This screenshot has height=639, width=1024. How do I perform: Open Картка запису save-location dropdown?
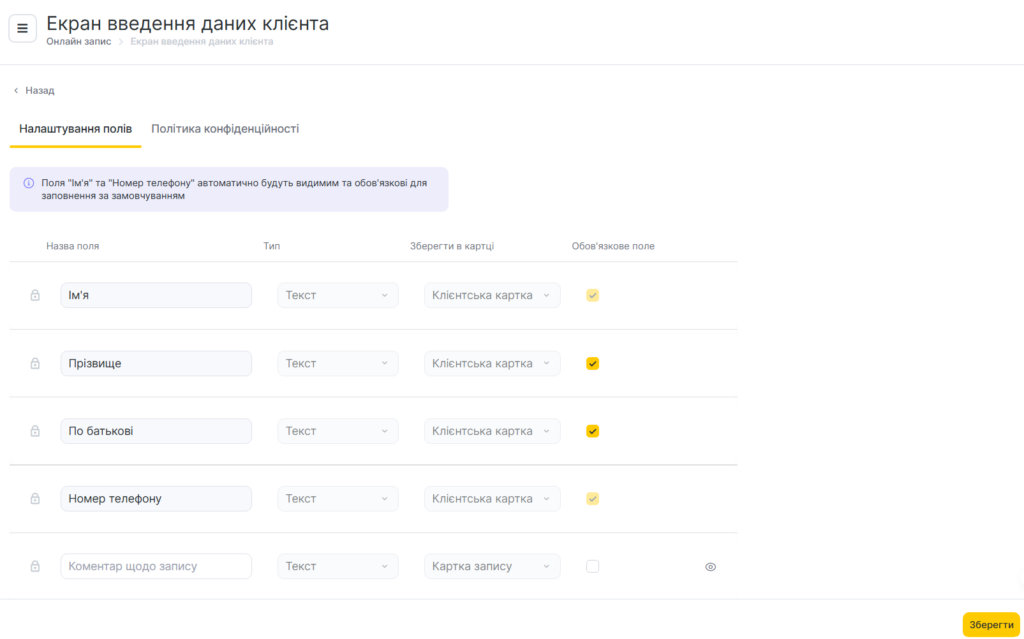[492, 566]
